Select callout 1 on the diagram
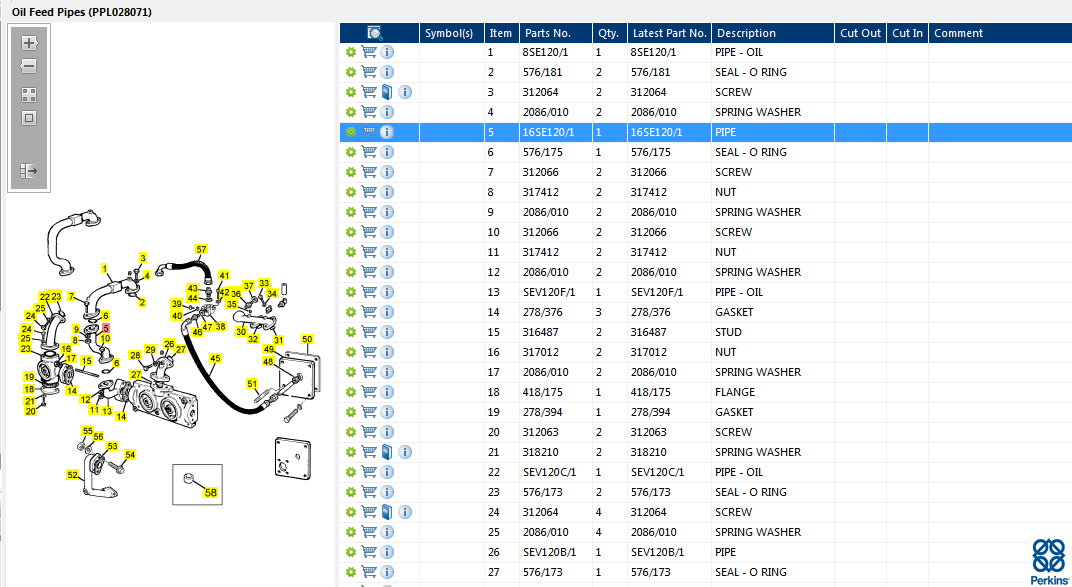This screenshot has height=587, width=1072. pyautogui.click(x=105, y=268)
